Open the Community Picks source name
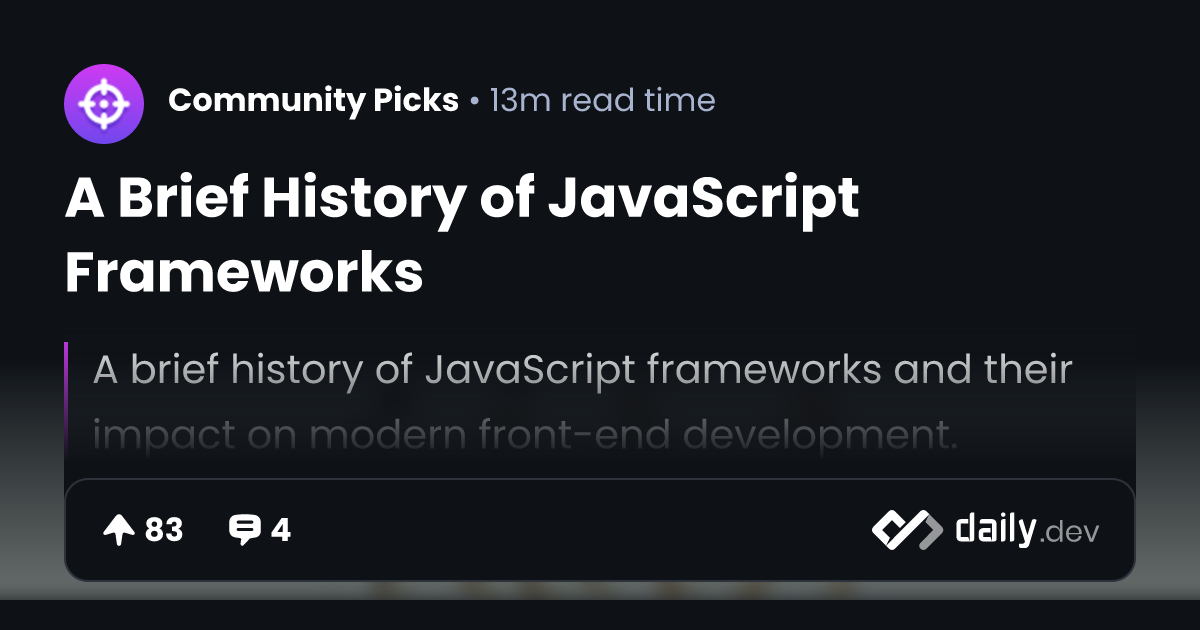 click(313, 100)
